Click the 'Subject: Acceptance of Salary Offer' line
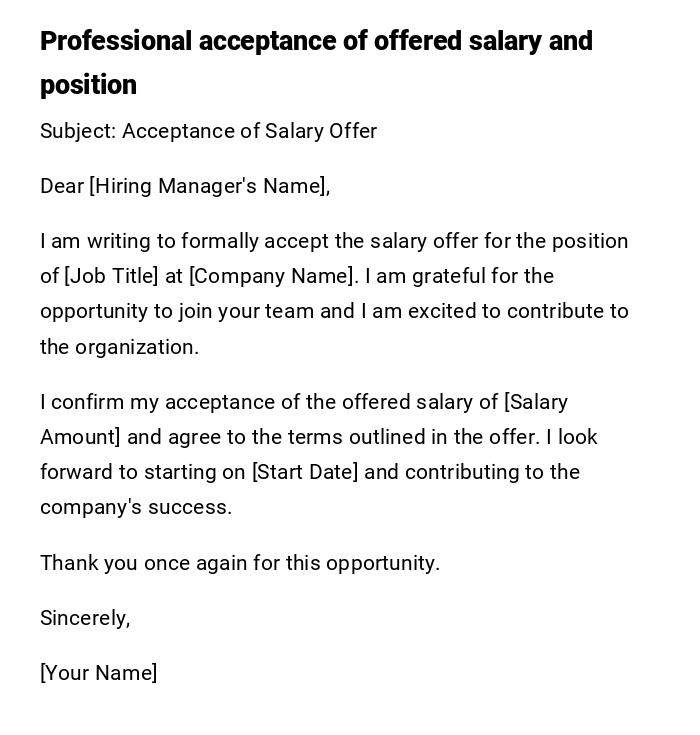Screen dimensions: 700x735 pyautogui.click(x=208, y=131)
